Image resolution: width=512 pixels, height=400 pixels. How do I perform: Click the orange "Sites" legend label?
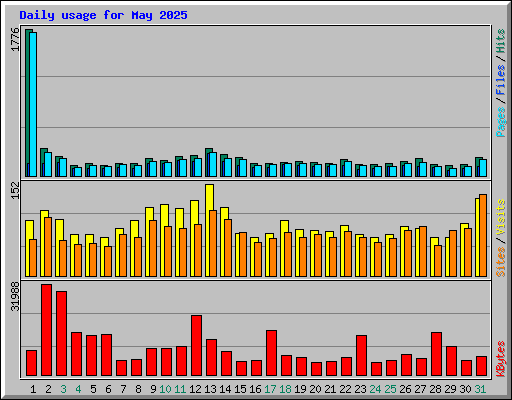point(501,262)
